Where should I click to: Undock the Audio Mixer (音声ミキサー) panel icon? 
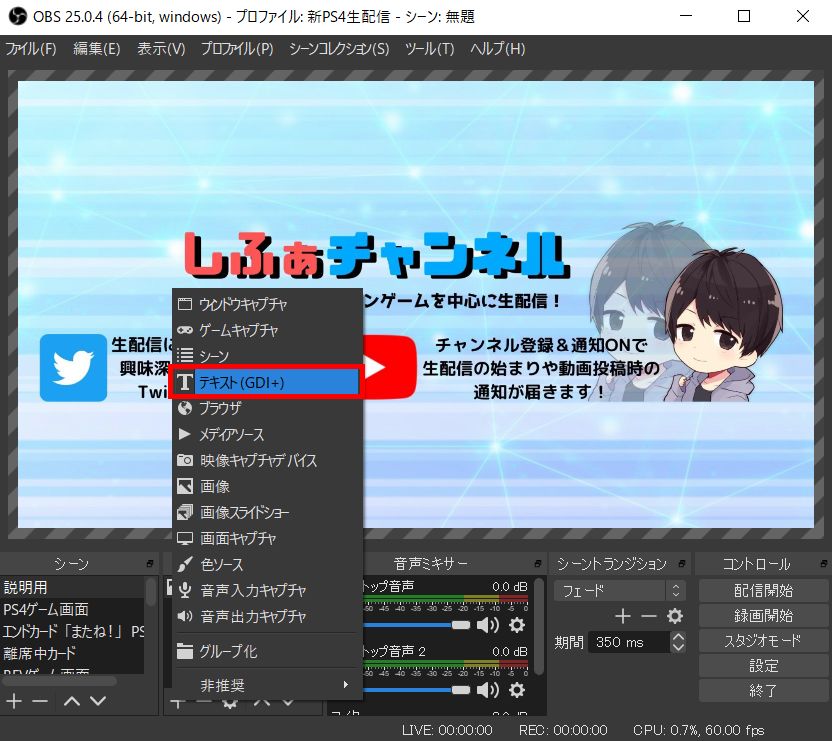point(538,563)
